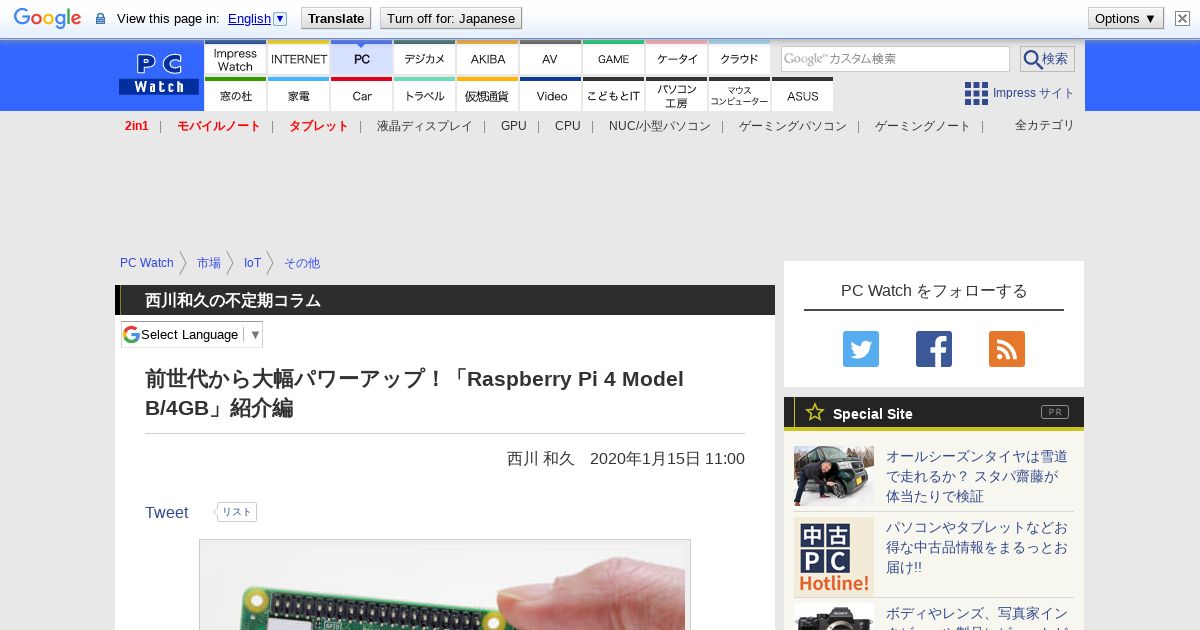The height and width of the screenshot is (630, 1200).
Task: Click the リスト button beside Tweet
Action: click(x=236, y=512)
